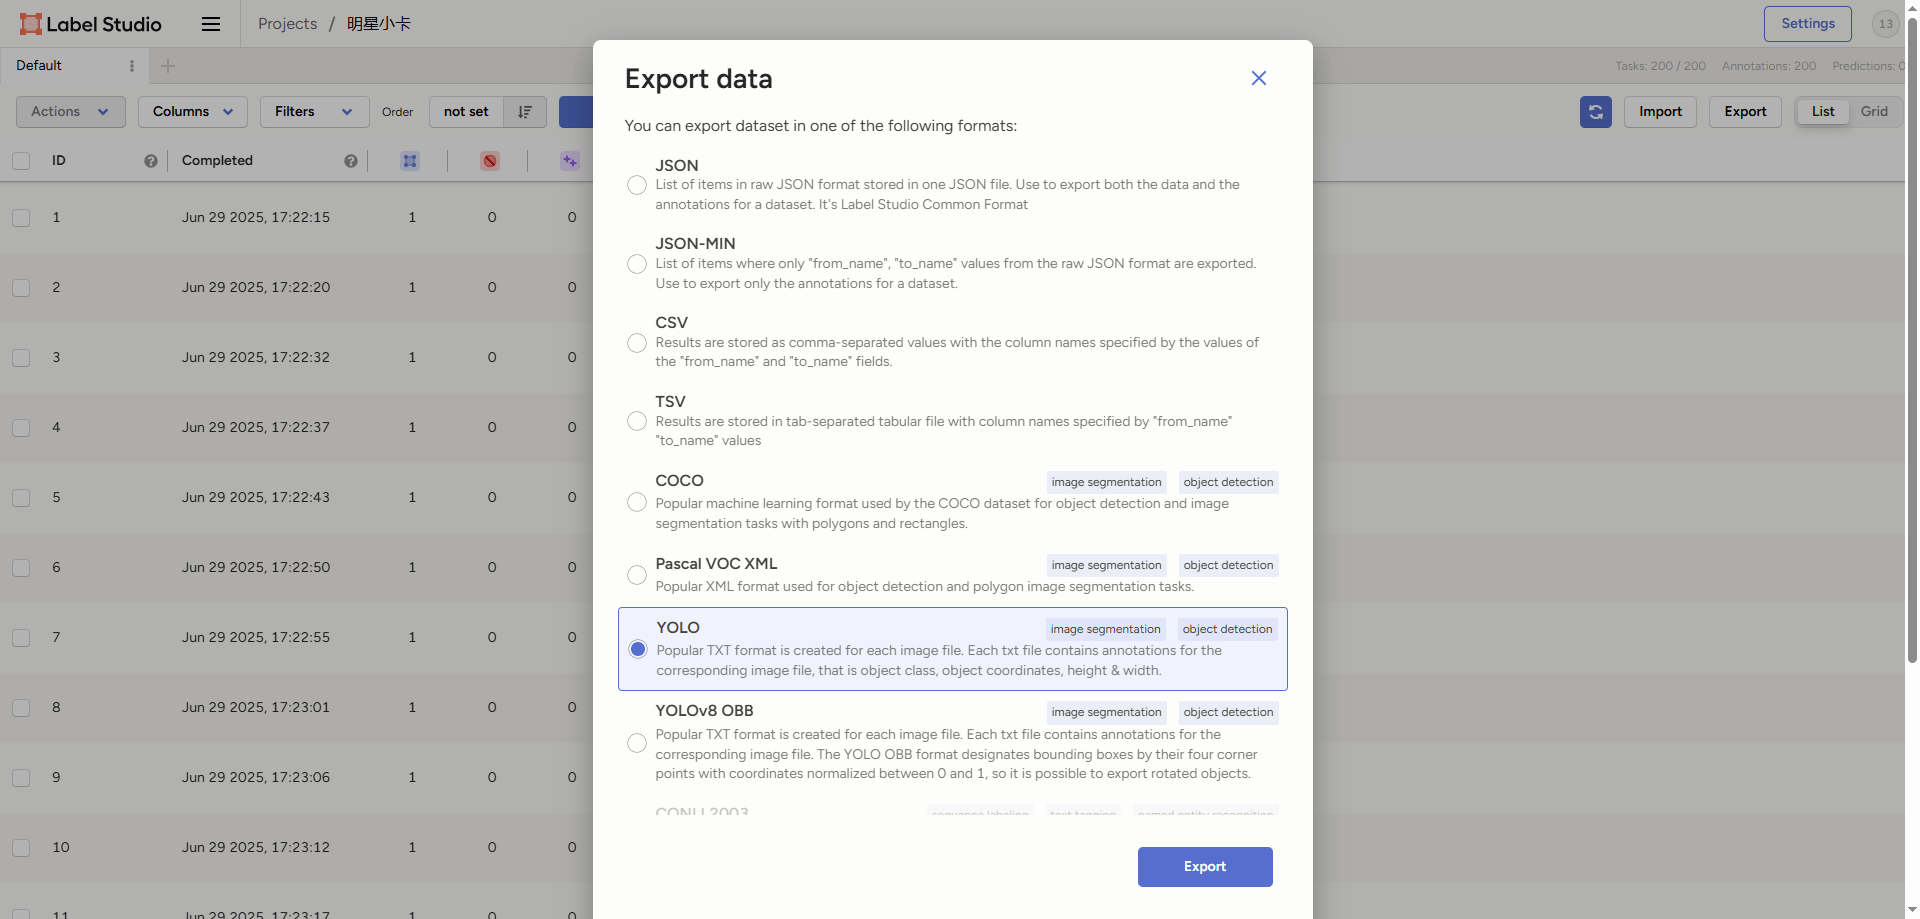
Task: Click the refresh data icon button
Action: point(1596,112)
